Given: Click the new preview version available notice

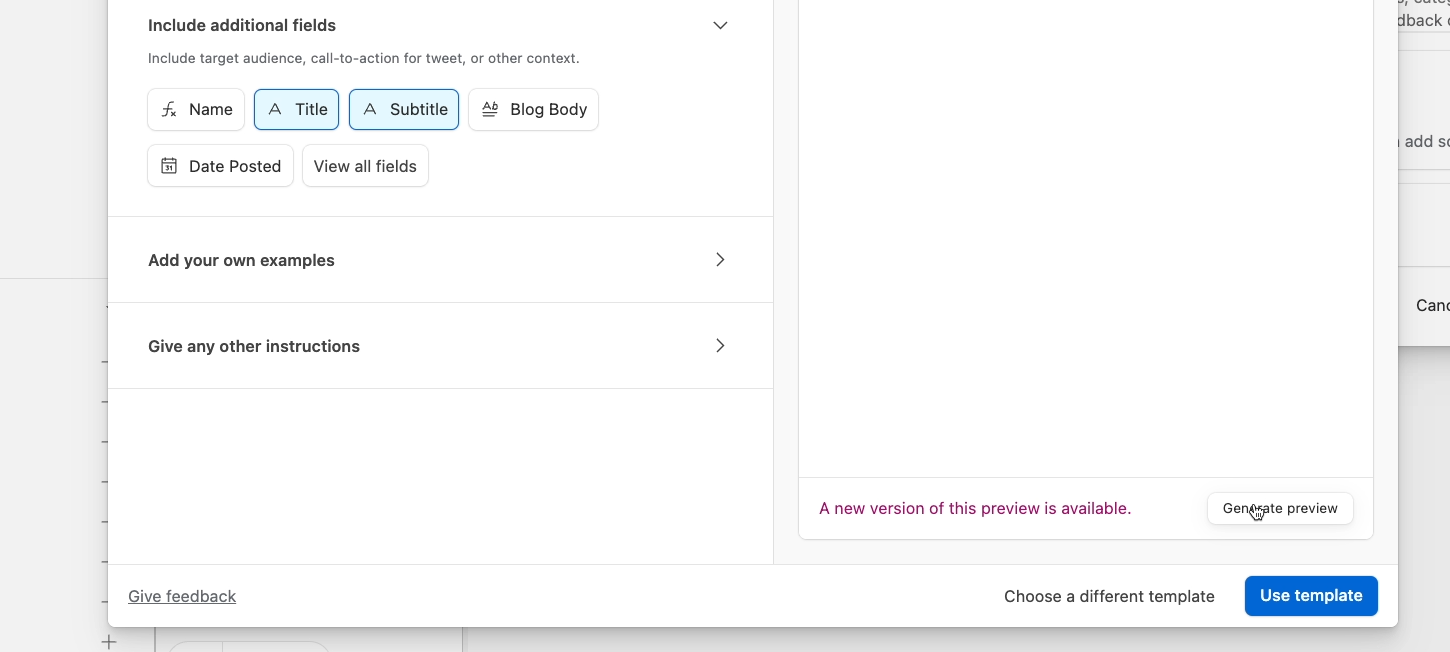Looking at the screenshot, I should tap(975, 508).
